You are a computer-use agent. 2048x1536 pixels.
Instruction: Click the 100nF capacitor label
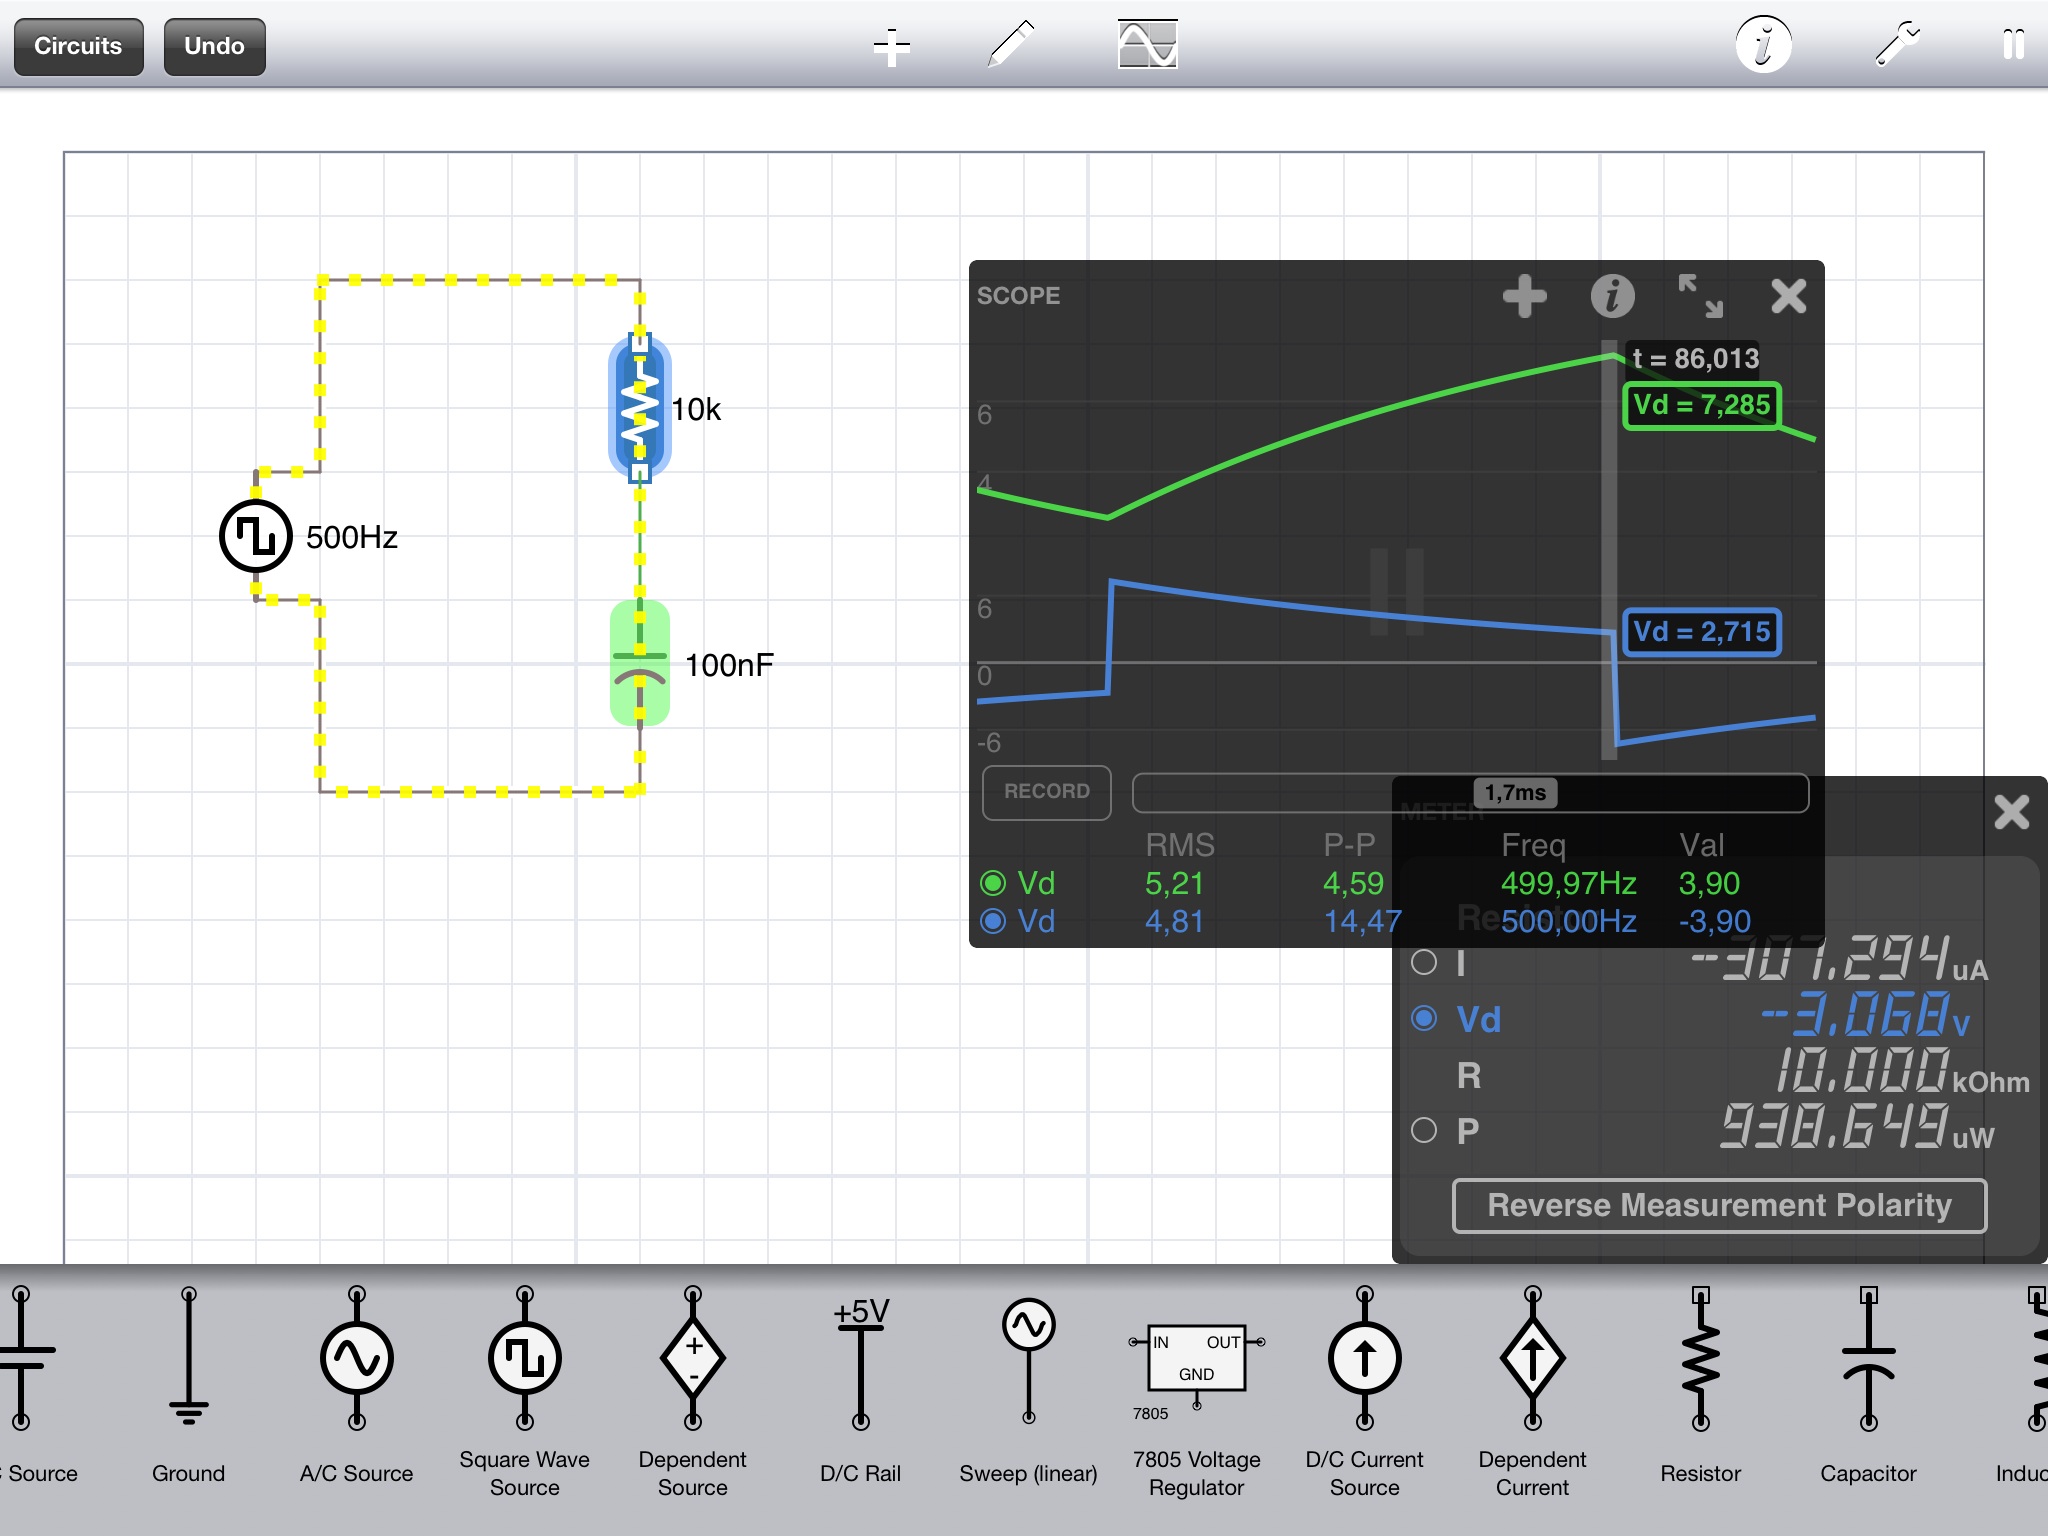[x=729, y=665]
